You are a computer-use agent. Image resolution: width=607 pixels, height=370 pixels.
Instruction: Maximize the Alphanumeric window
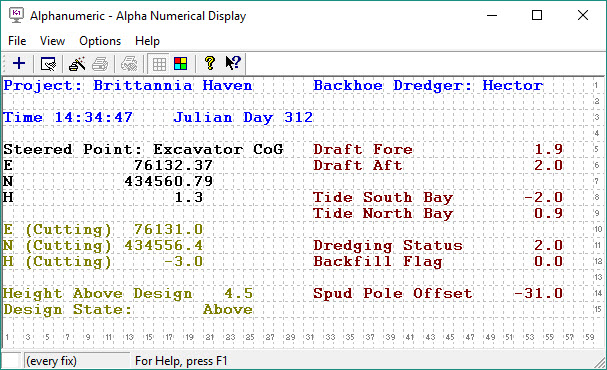(537, 15)
